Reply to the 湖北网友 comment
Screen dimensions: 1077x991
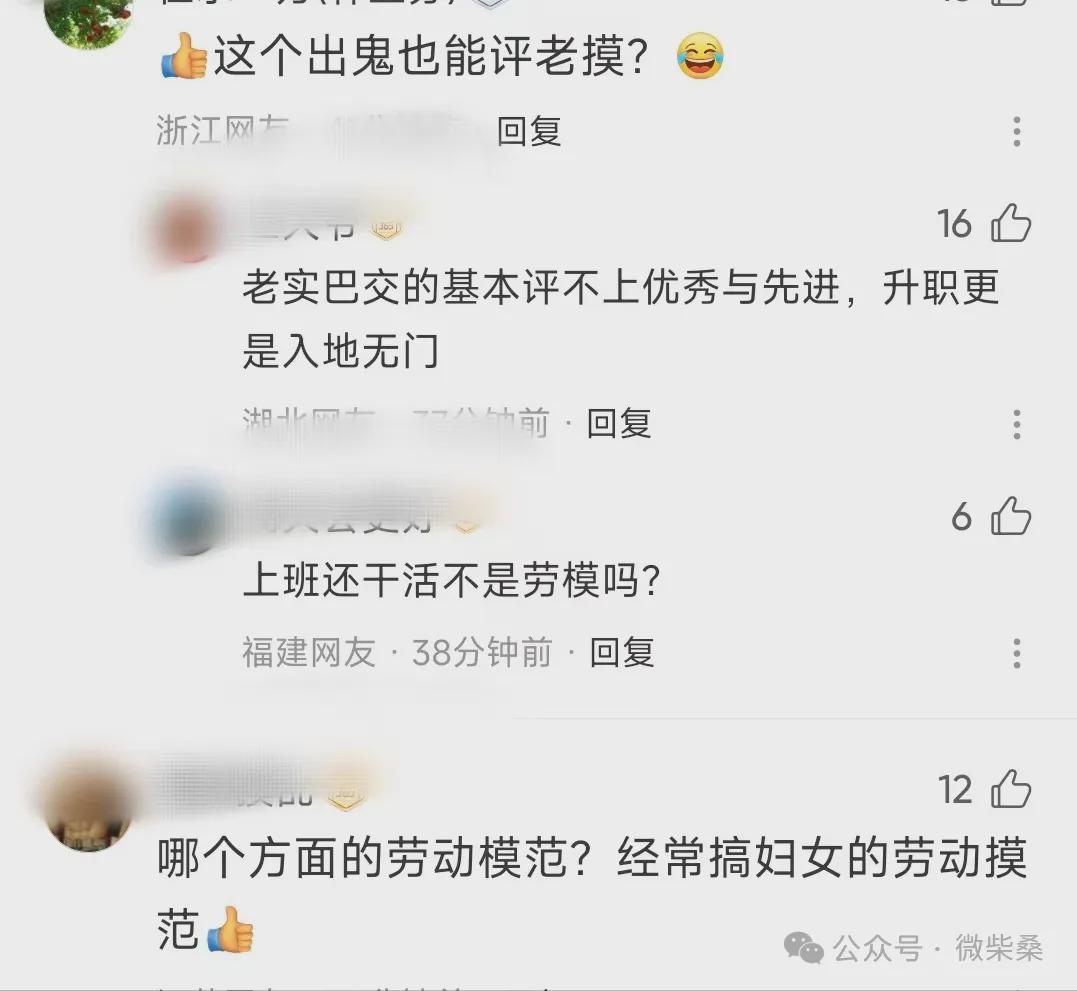pyautogui.click(x=619, y=423)
